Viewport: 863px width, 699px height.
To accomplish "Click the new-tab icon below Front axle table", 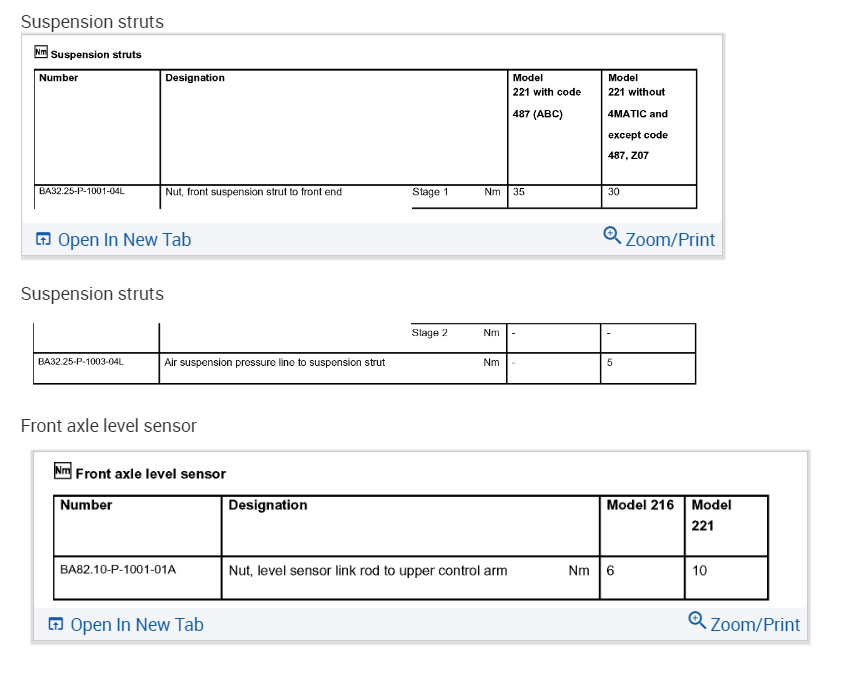I will coord(56,625).
